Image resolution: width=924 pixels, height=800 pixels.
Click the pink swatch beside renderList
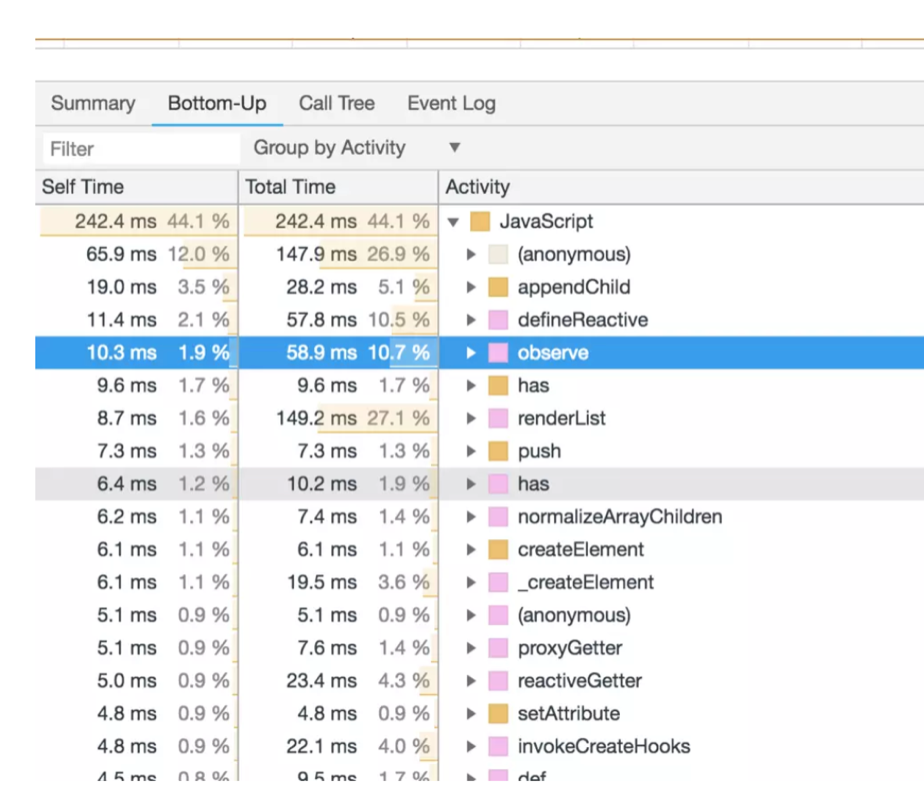[498, 418]
